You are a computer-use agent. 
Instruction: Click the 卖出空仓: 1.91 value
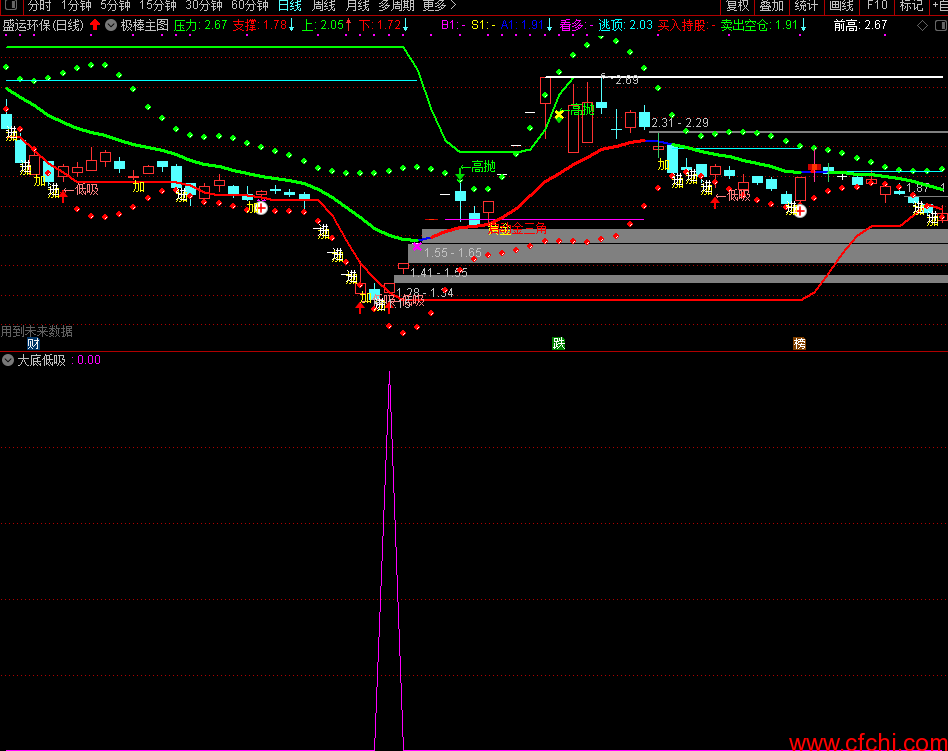point(759,25)
